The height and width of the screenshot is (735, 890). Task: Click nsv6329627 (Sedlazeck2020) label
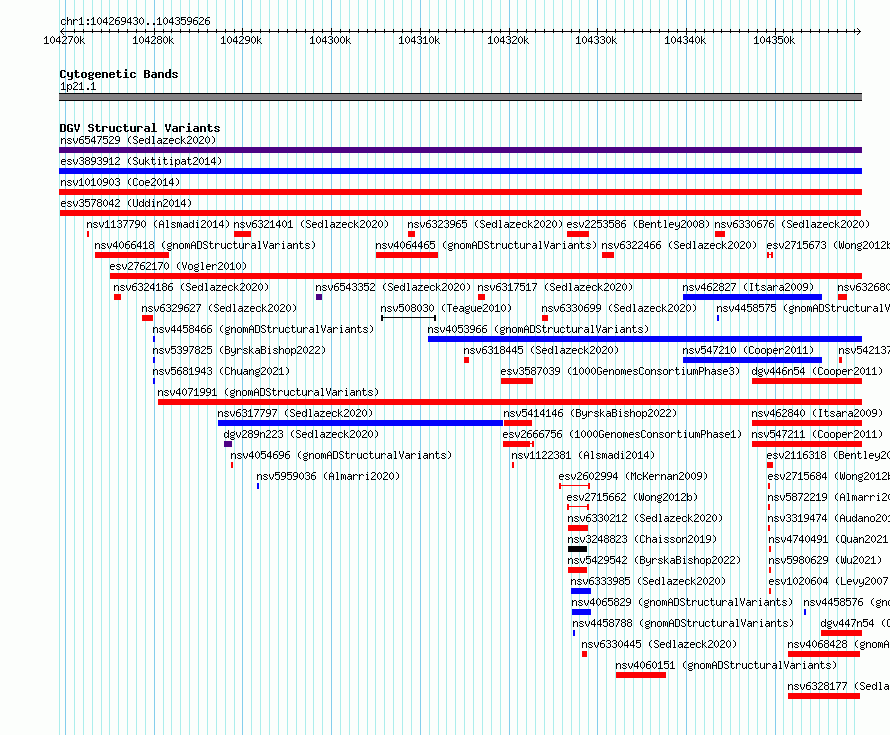point(219,308)
